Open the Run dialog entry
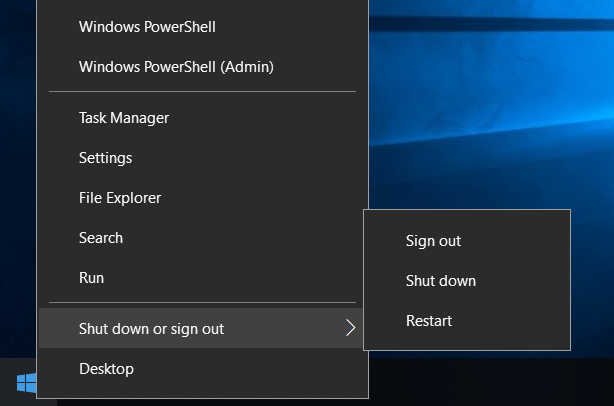 pyautogui.click(x=91, y=278)
